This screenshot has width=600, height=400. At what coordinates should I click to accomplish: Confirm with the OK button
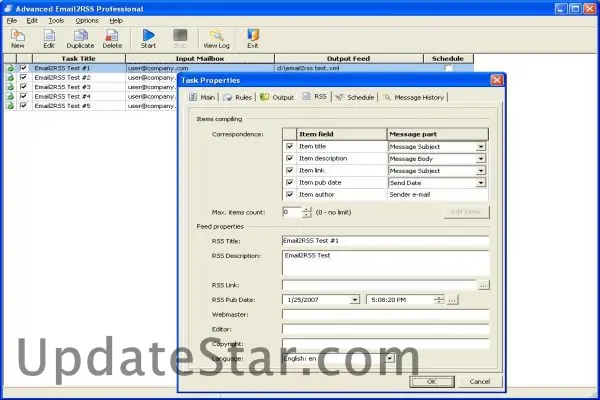(x=432, y=381)
